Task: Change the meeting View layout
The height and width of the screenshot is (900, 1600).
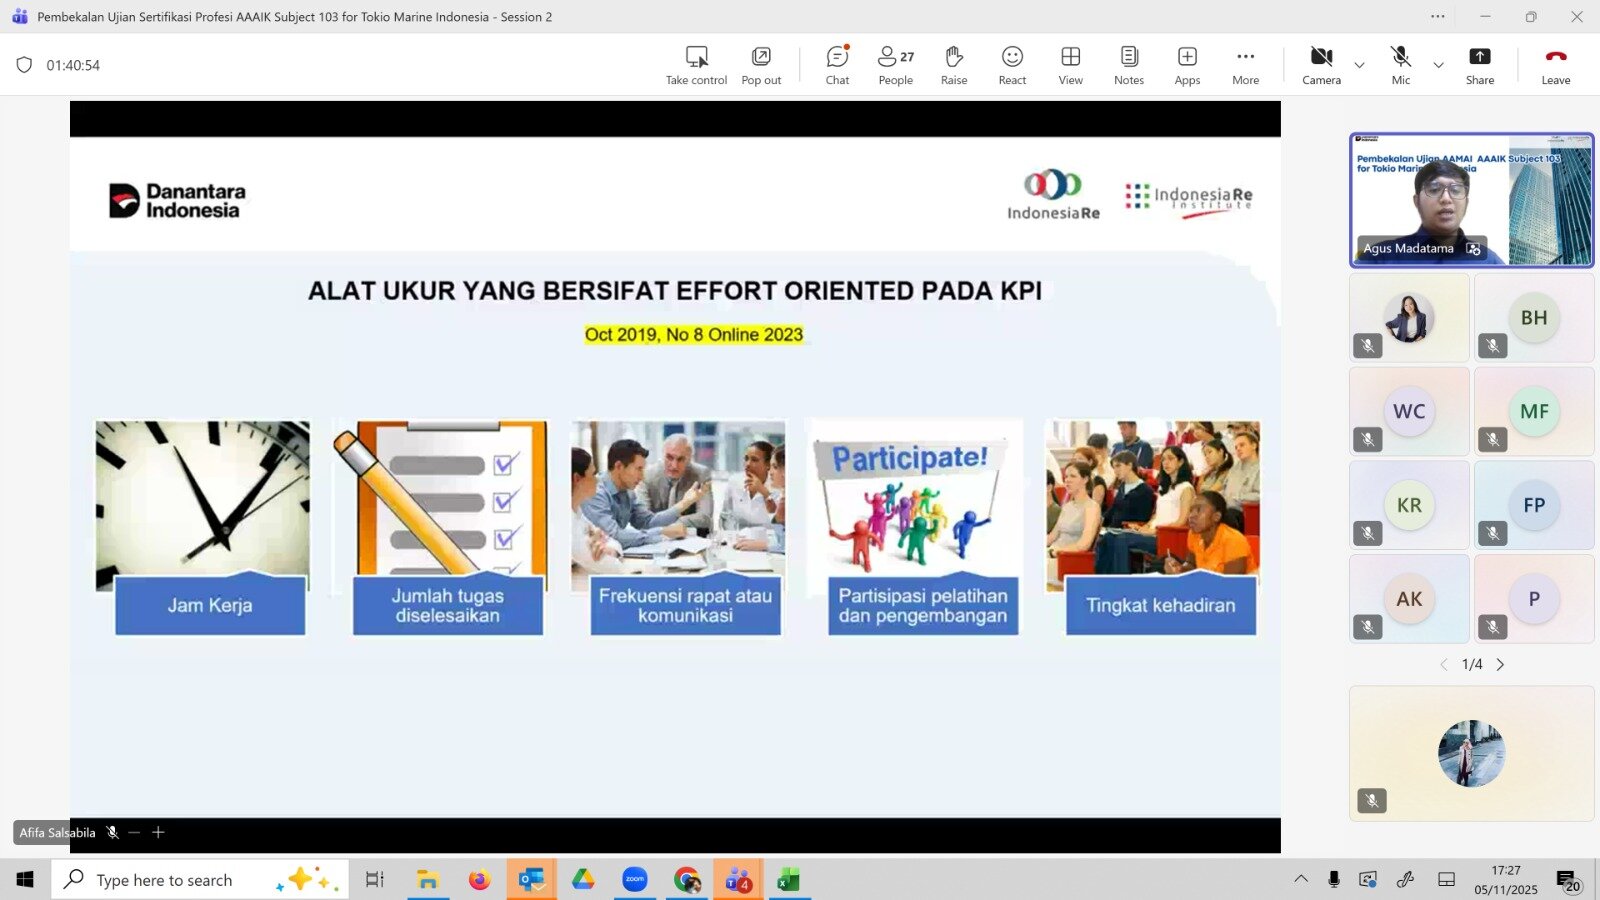Action: [1070, 65]
